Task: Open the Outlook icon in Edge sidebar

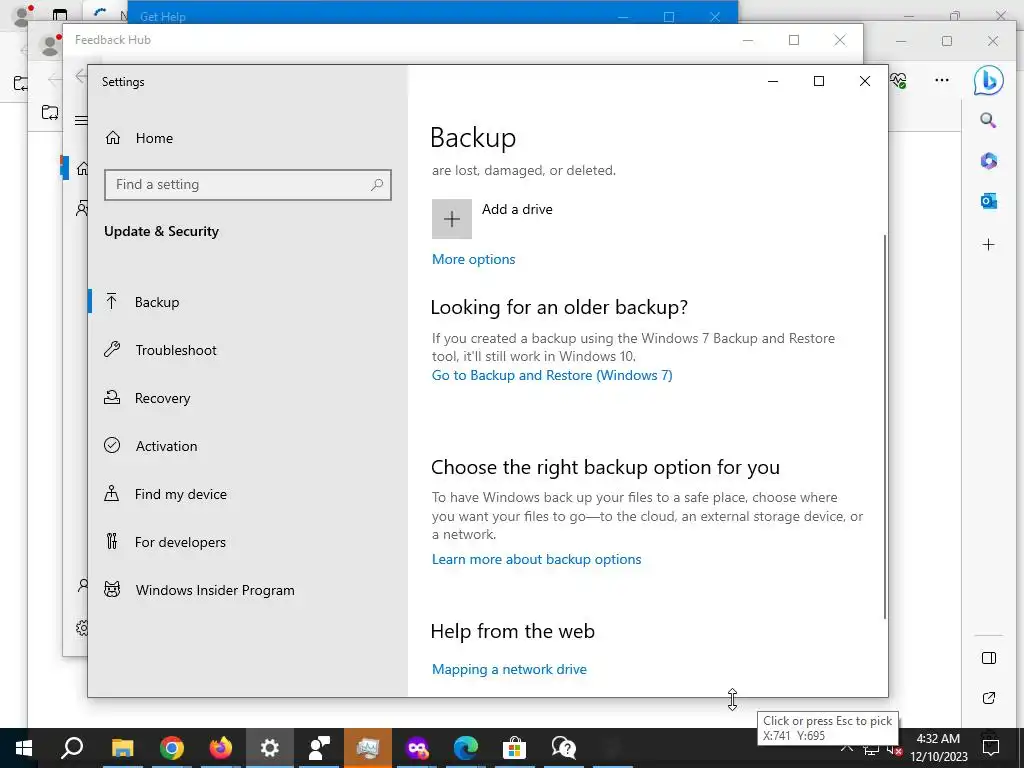Action: tap(988, 201)
